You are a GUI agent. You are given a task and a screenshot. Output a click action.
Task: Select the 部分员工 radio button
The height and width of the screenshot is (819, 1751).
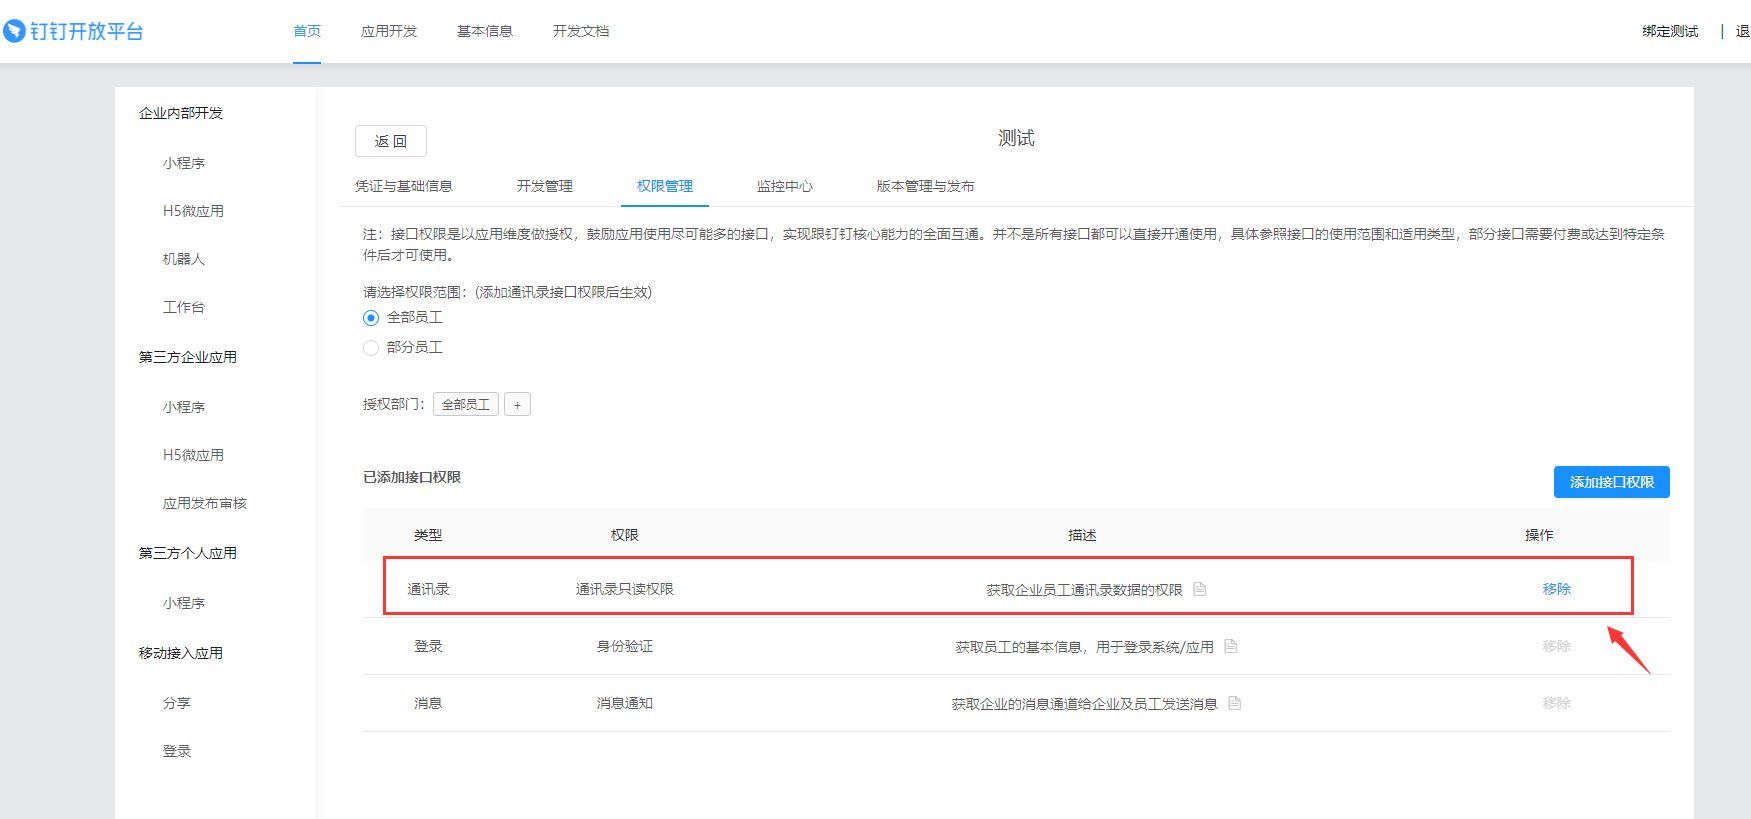pos(371,348)
